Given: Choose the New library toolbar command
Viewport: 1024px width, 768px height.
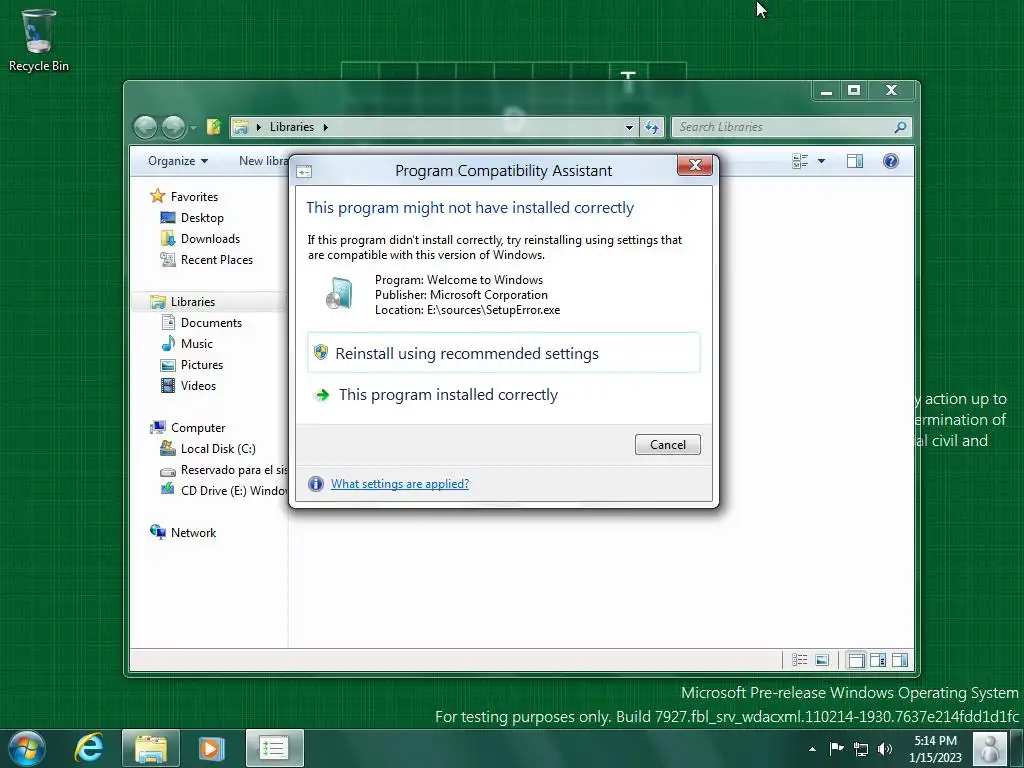Looking at the screenshot, I should 263,161.
